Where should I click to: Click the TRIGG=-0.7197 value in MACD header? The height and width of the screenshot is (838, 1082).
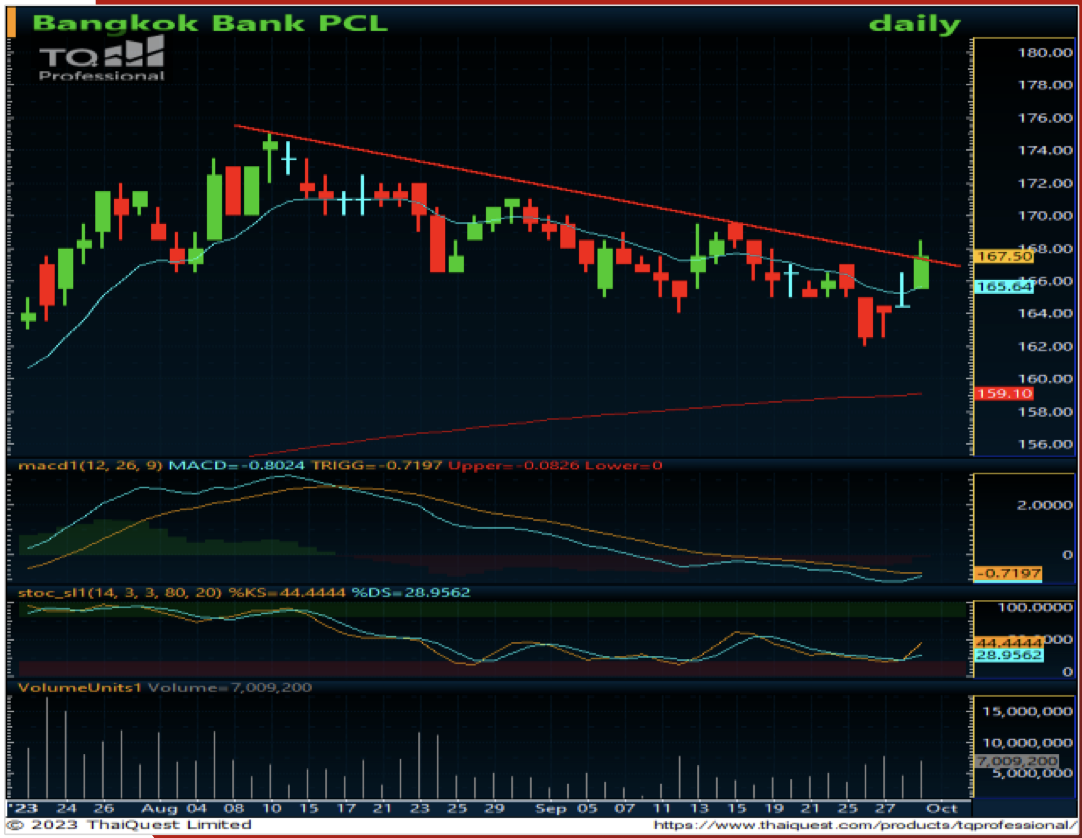[x=377, y=465]
